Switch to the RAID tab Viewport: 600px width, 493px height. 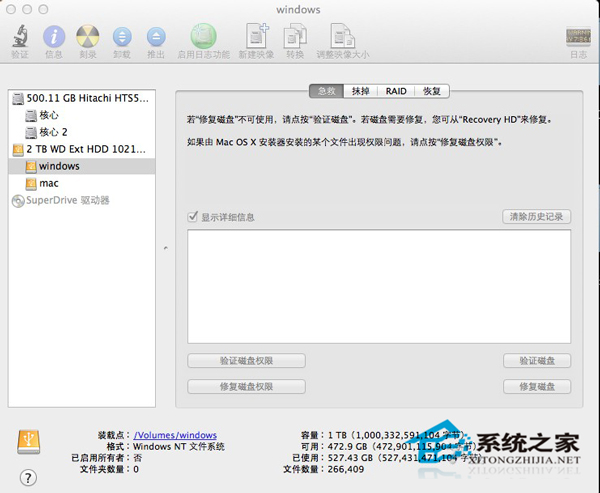coord(396,91)
